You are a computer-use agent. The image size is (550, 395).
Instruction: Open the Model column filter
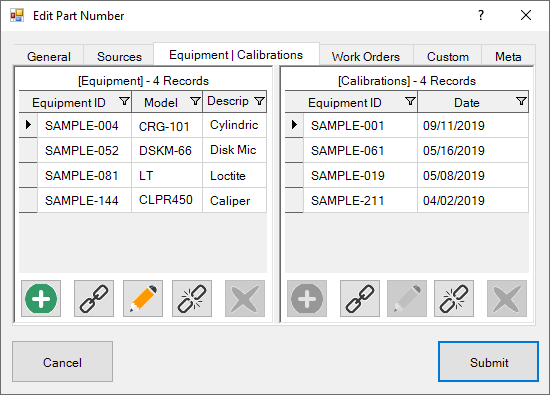pyautogui.click(x=195, y=102)
